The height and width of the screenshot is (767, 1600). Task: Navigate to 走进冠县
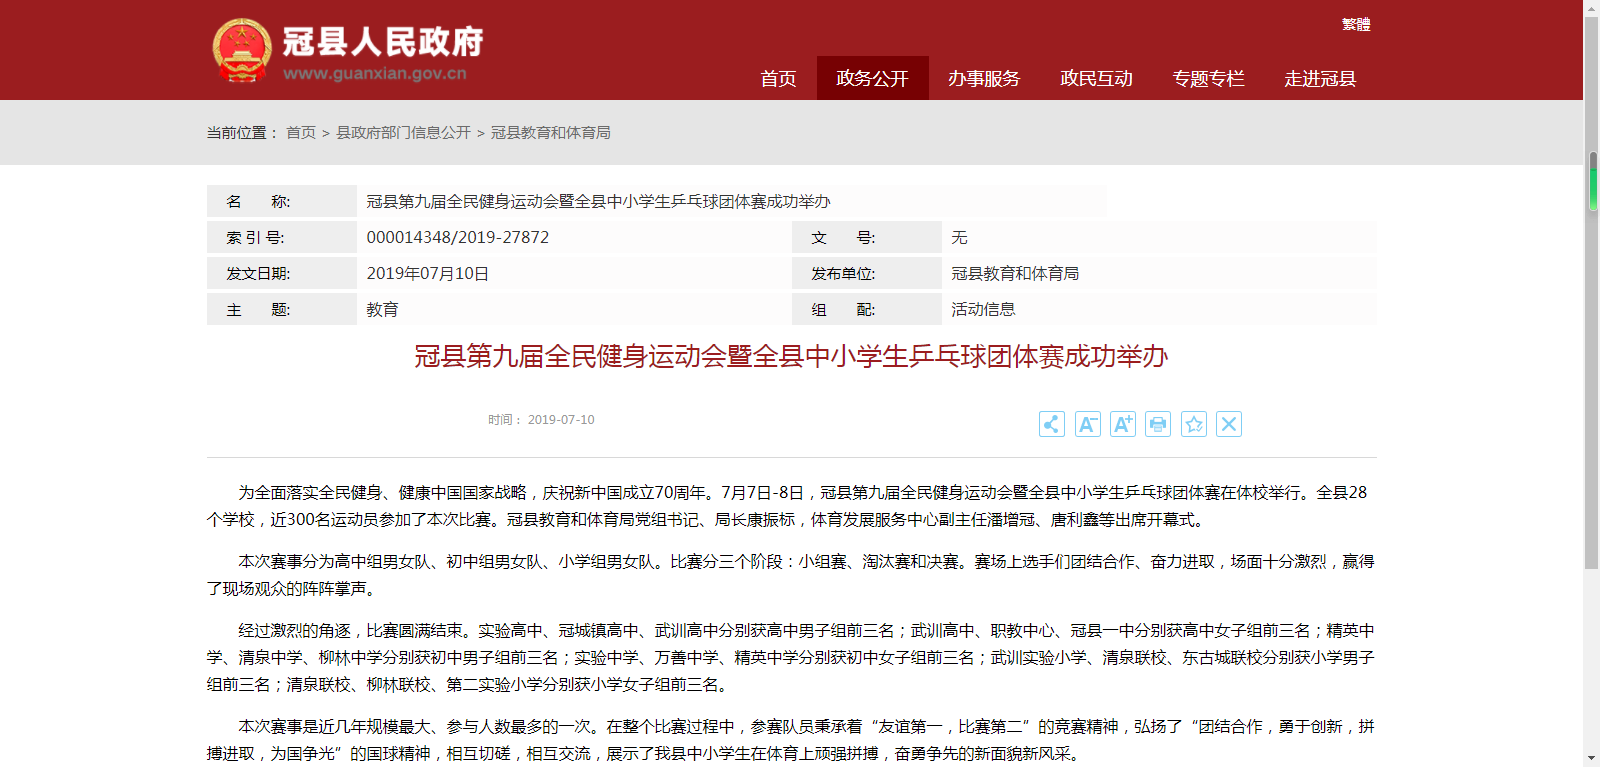[x=1320, y=78]
